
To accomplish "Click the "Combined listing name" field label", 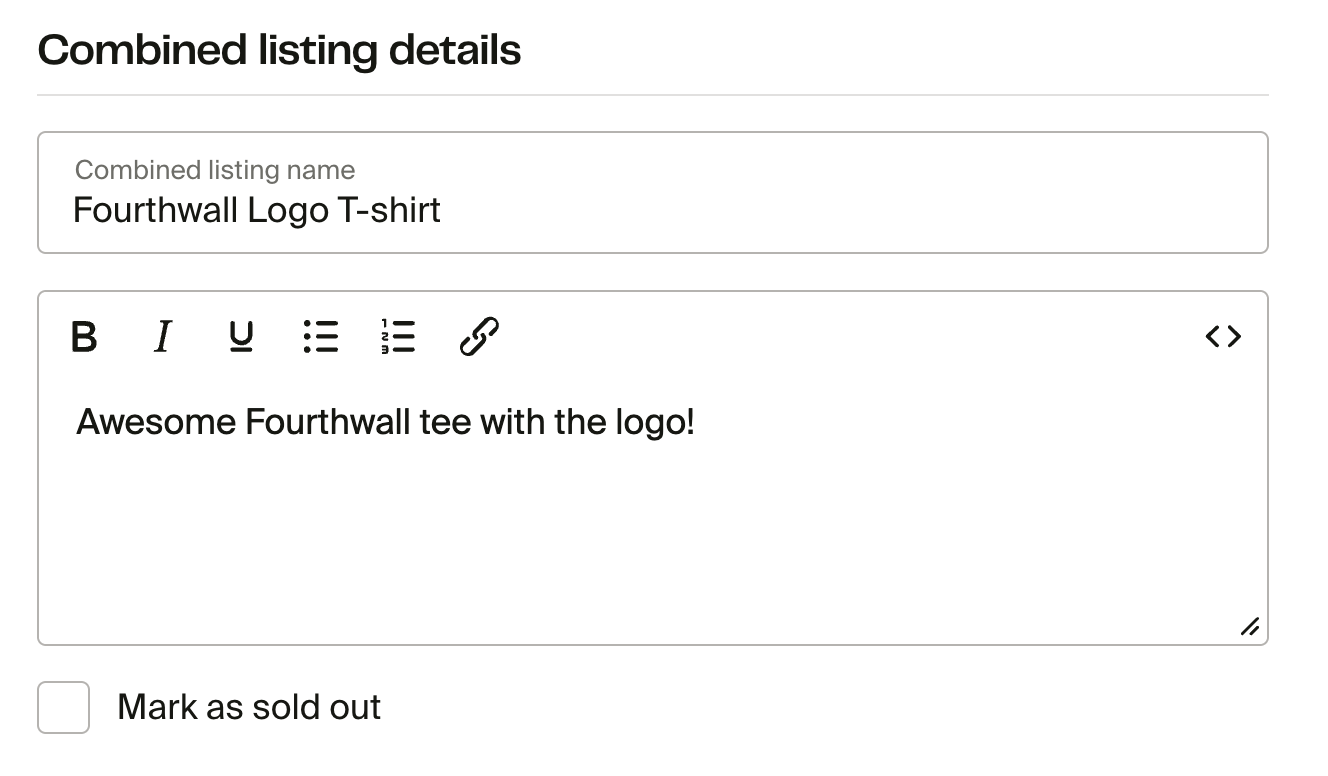I will 215,170.
